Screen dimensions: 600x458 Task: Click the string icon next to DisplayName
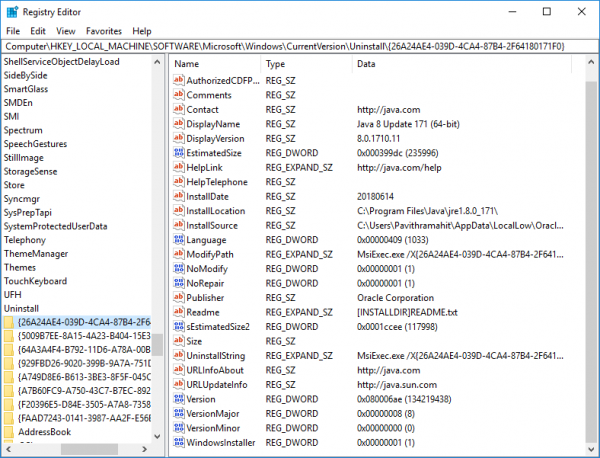(x=179, y=124)
